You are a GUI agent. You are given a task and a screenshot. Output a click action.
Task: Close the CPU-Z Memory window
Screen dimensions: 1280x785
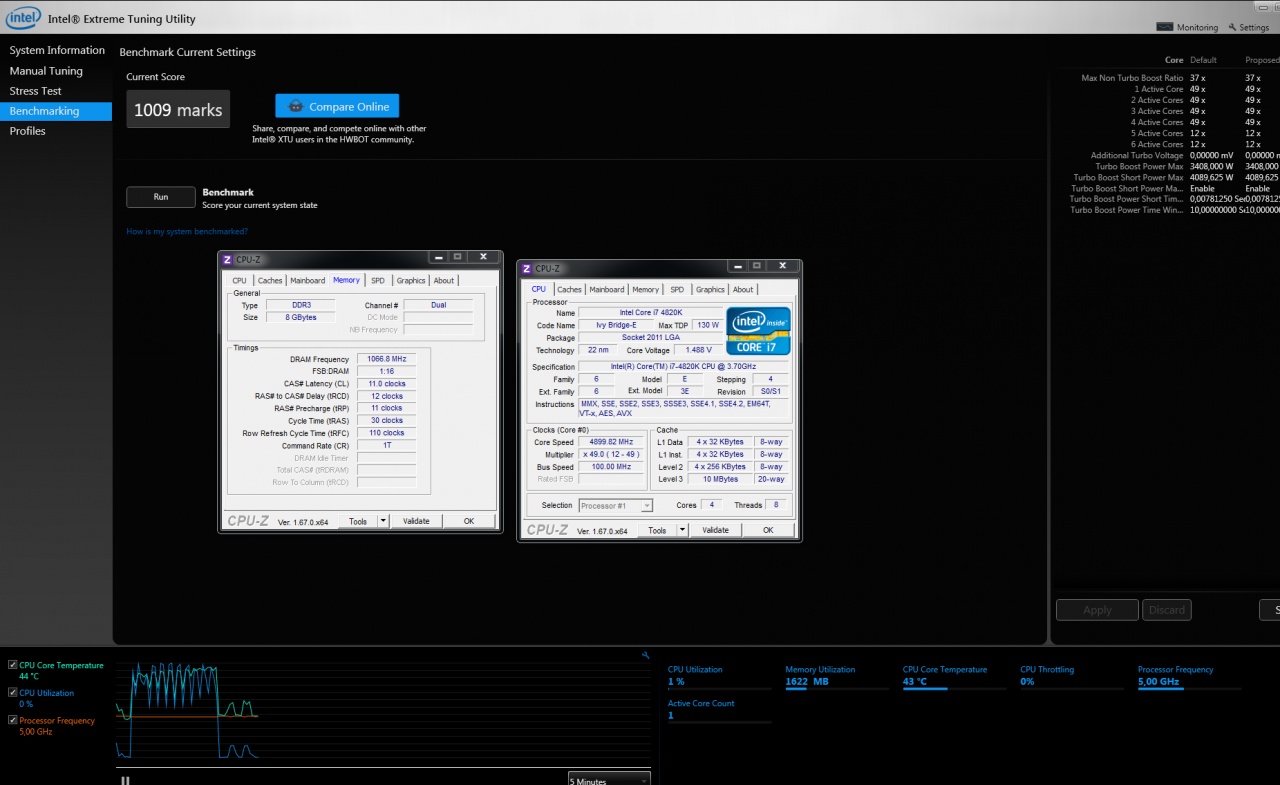pos(484,257)
